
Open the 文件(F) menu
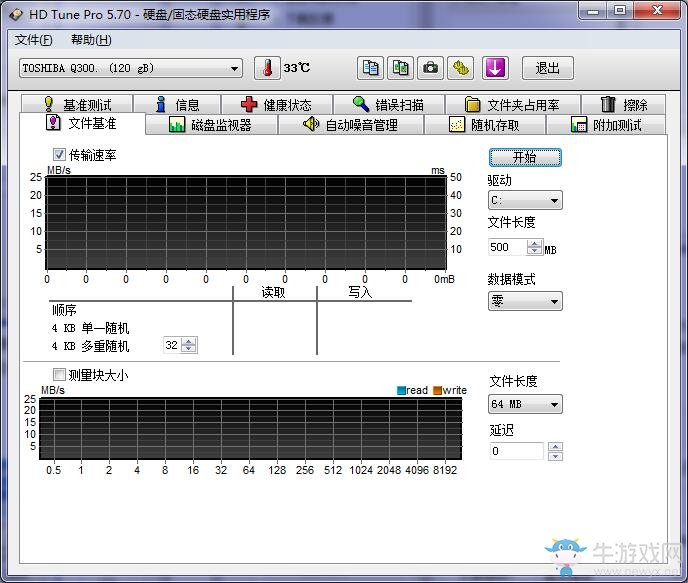(34, 40)
